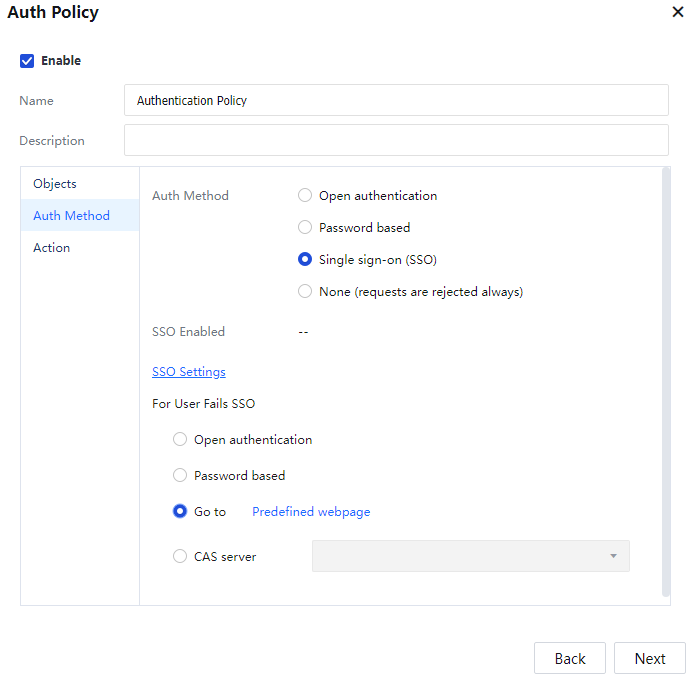Screen dimensions: 696x683
Task: Go to the Action tab
Action: coord(52,248)
